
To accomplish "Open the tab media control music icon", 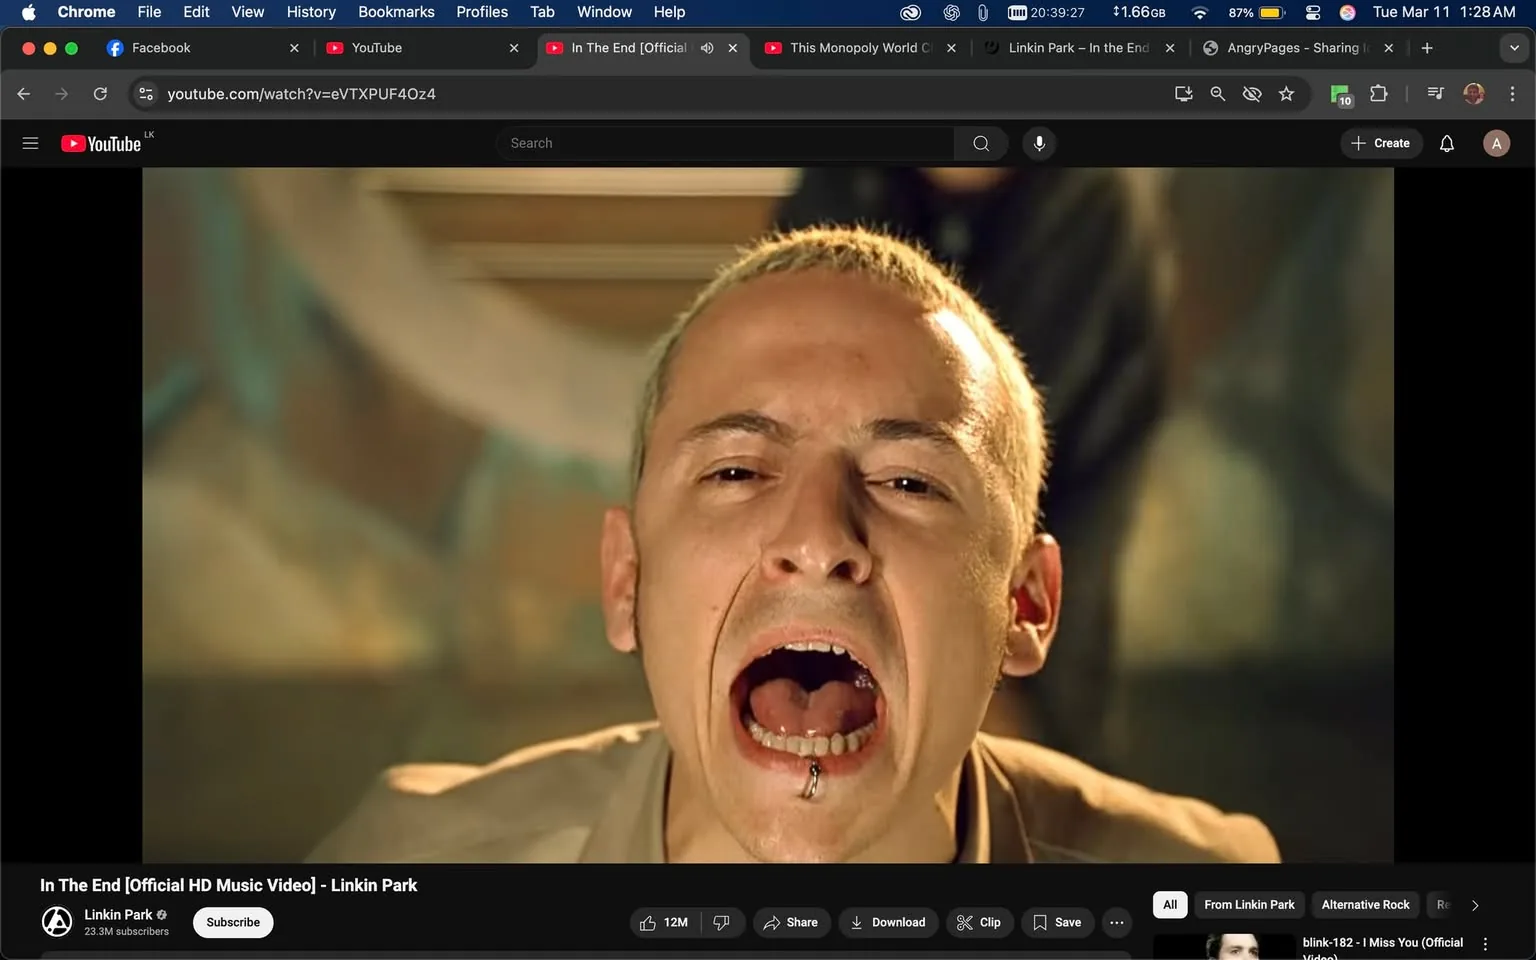I will (1434, 93).
